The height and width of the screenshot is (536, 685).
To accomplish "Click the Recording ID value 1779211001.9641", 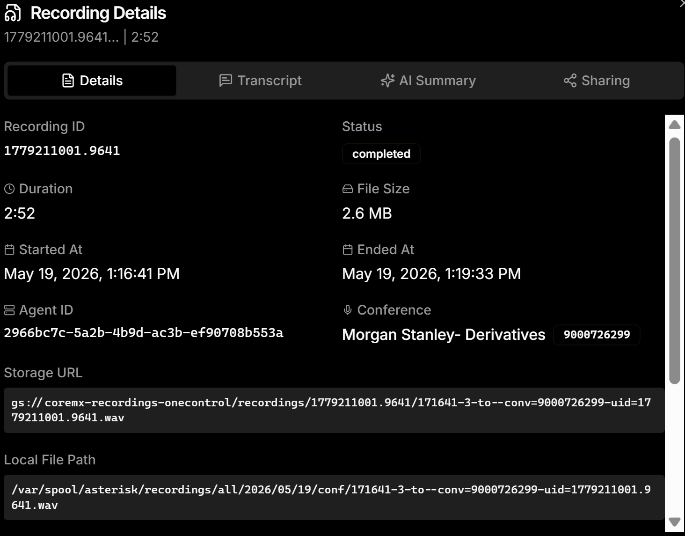I will 62,151.
